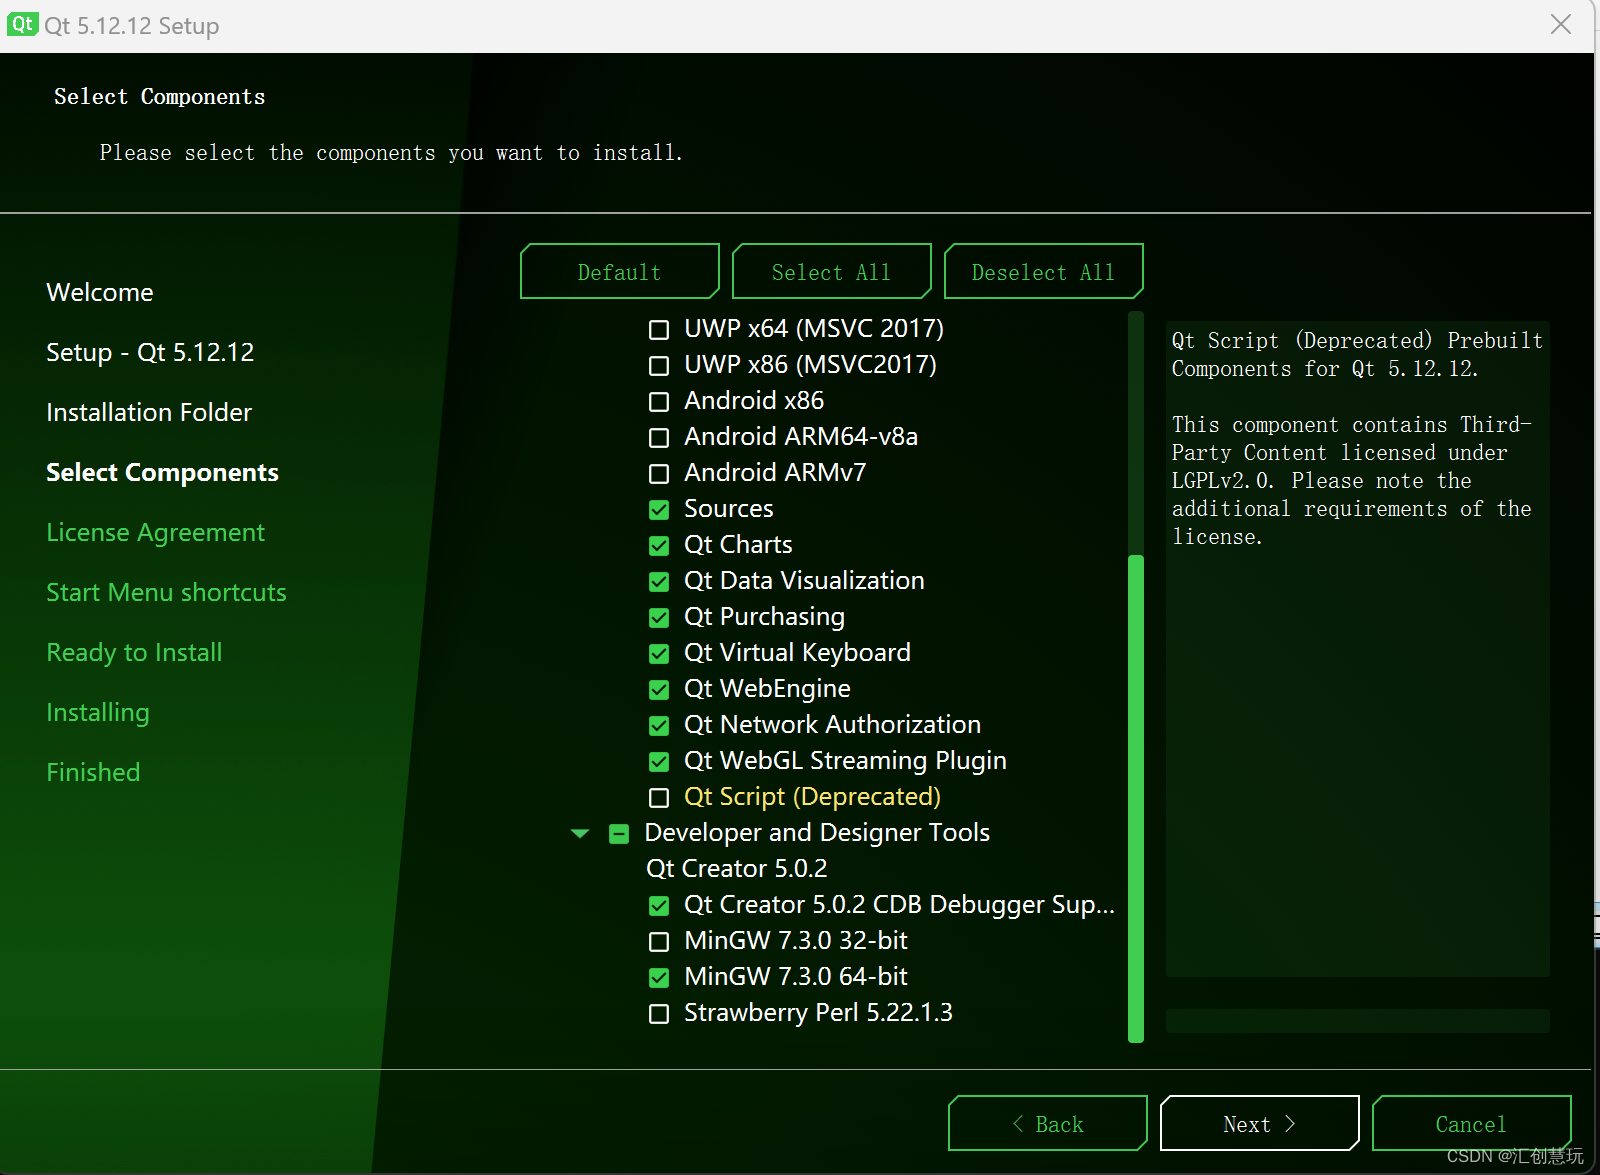This screenshot has width=1600, height=1175.
Task: Click the Installing step in sidebar
Action: (x=98, y=712)
